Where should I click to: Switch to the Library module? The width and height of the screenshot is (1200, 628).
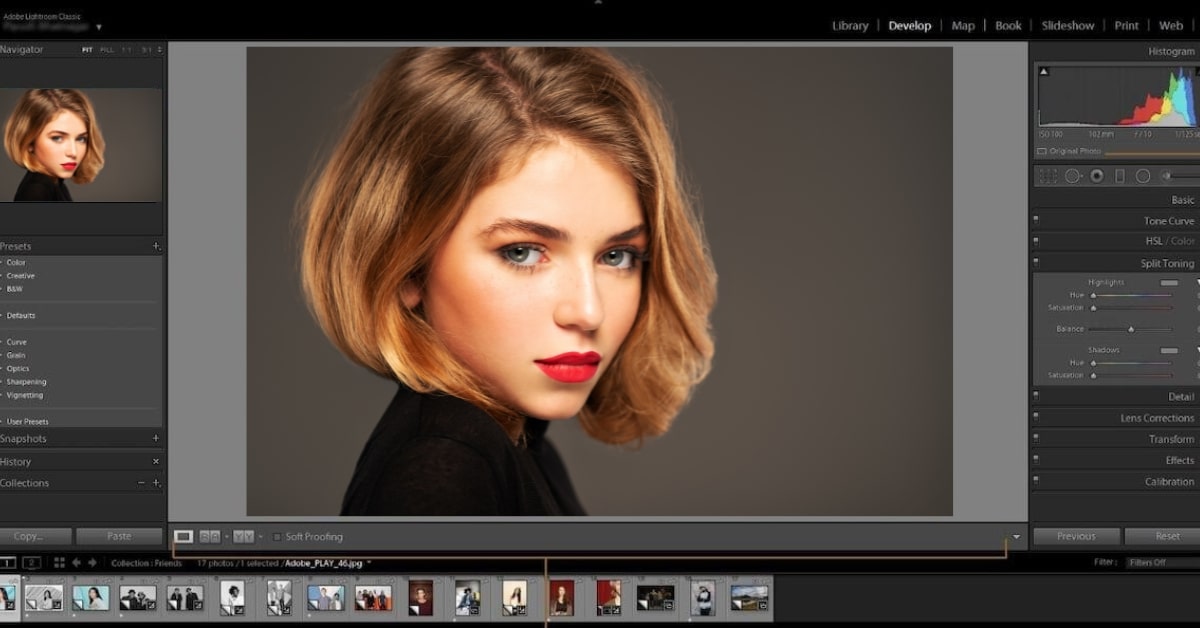[850, 26]
